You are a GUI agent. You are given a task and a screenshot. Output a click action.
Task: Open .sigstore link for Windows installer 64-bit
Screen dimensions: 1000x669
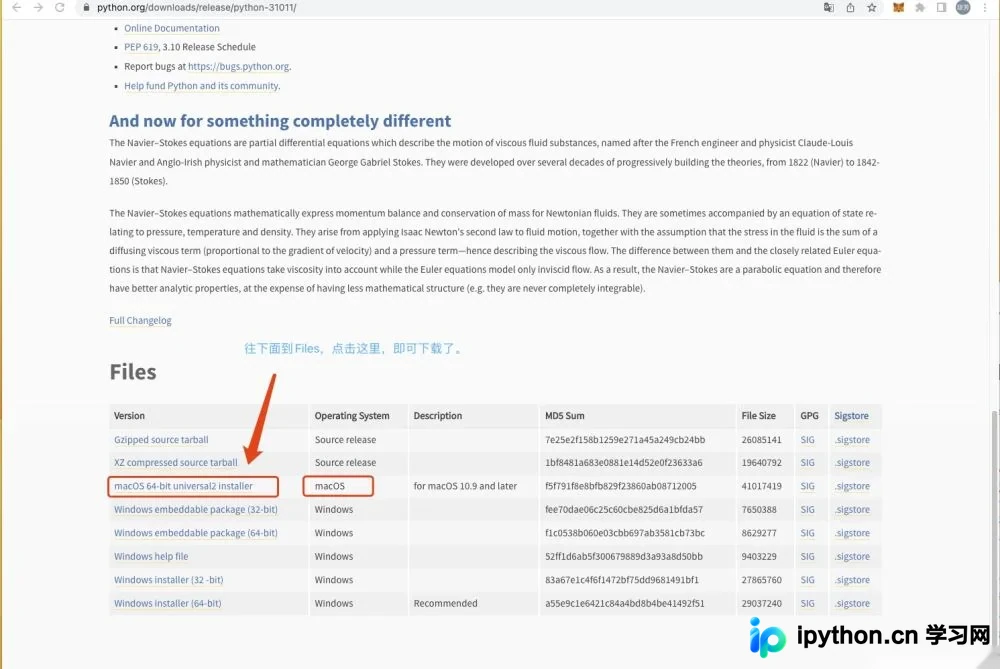click(x=852, y=603)
